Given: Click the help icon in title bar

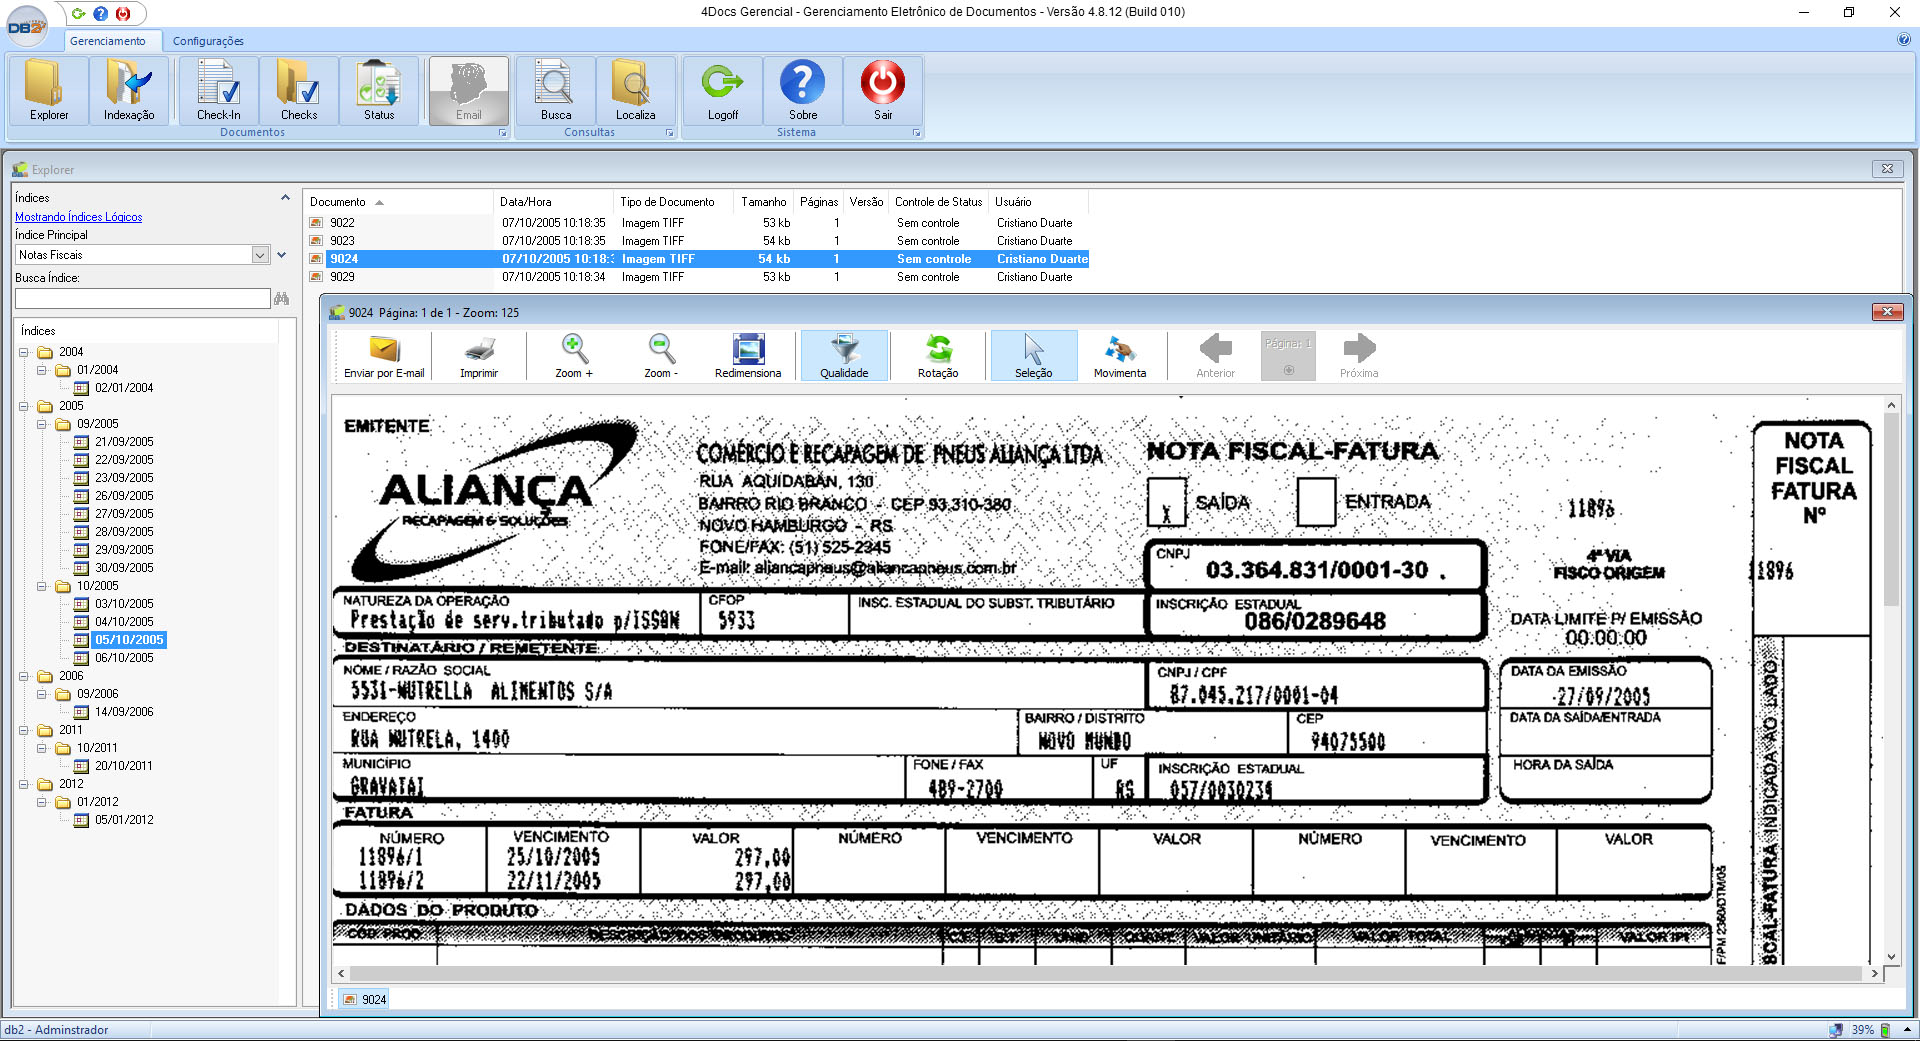Looking at the screenshot, I should point(101,14).
